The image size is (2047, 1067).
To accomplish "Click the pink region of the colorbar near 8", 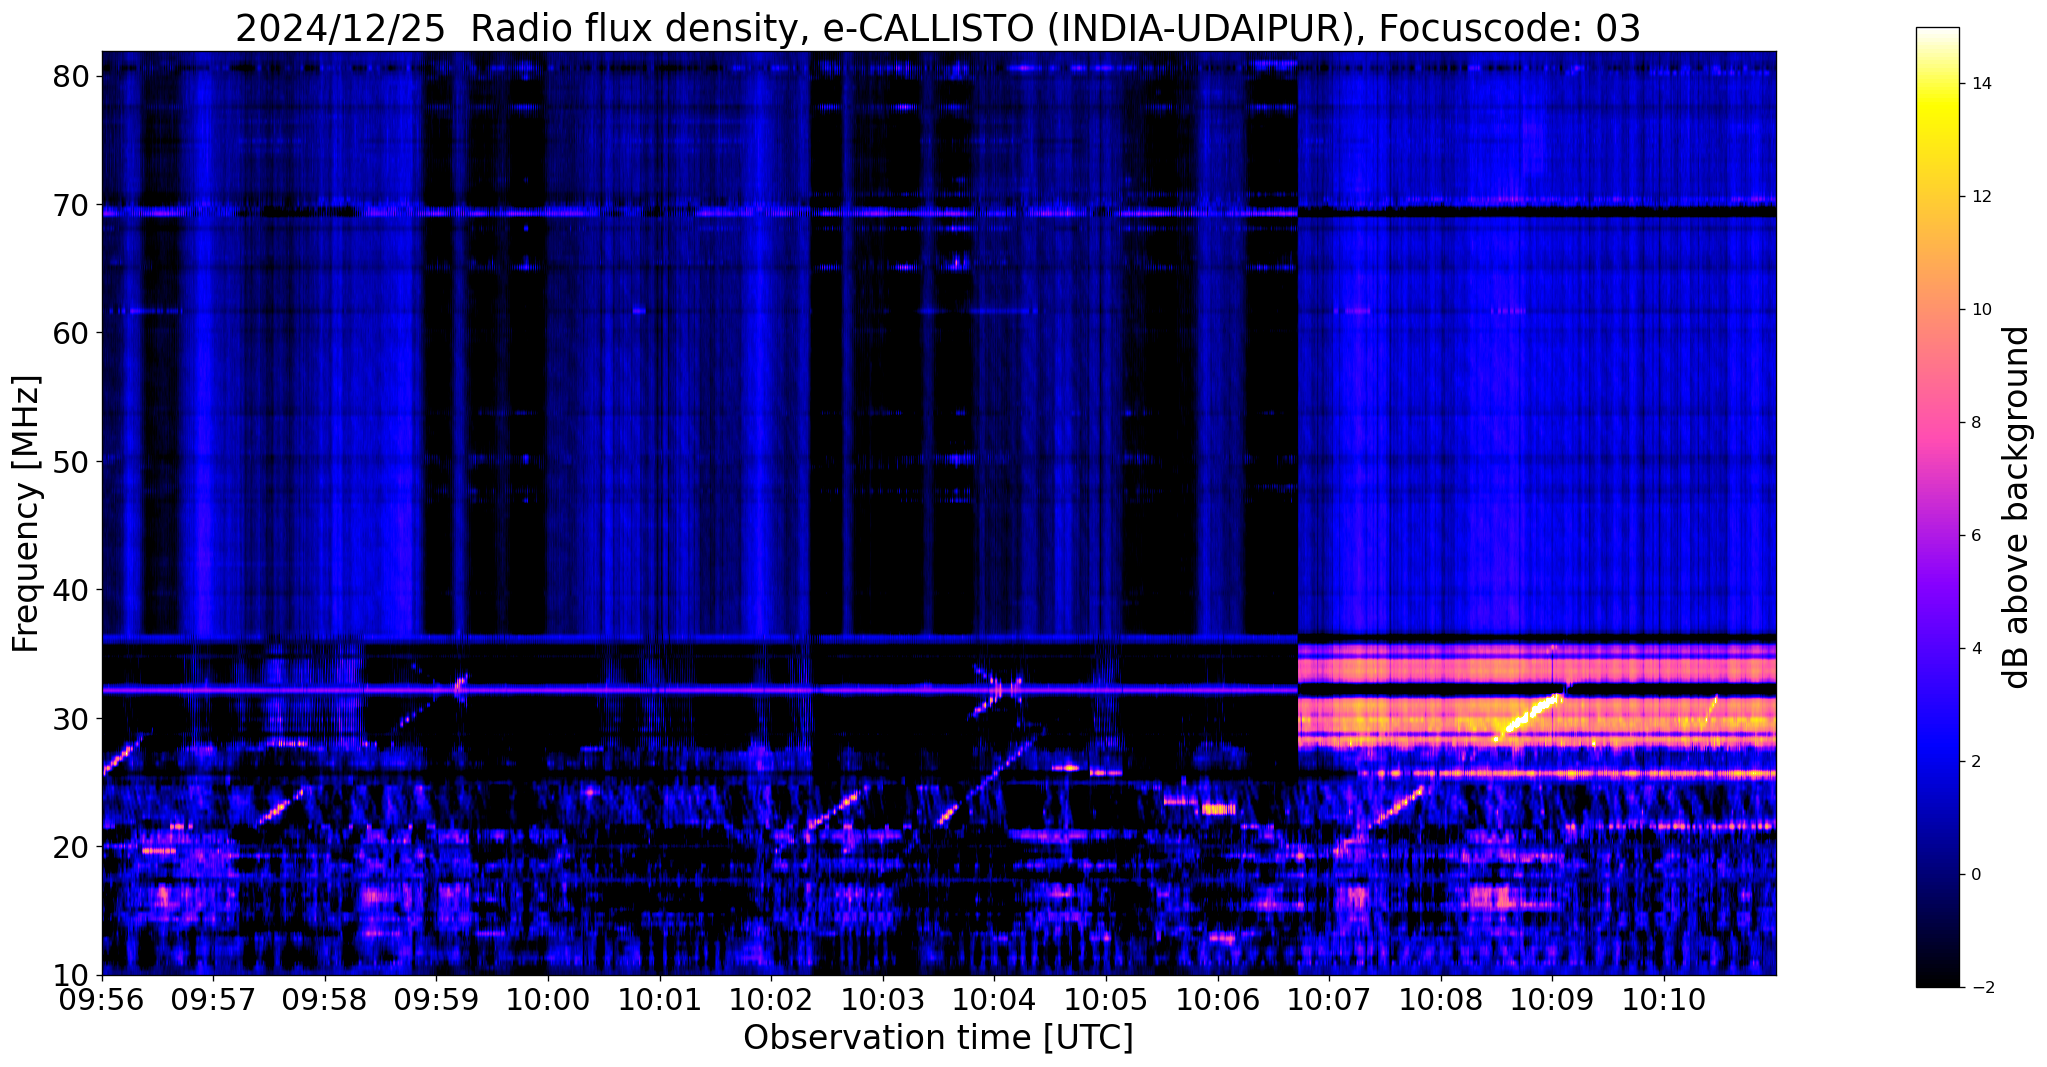I will (1937, 423).
